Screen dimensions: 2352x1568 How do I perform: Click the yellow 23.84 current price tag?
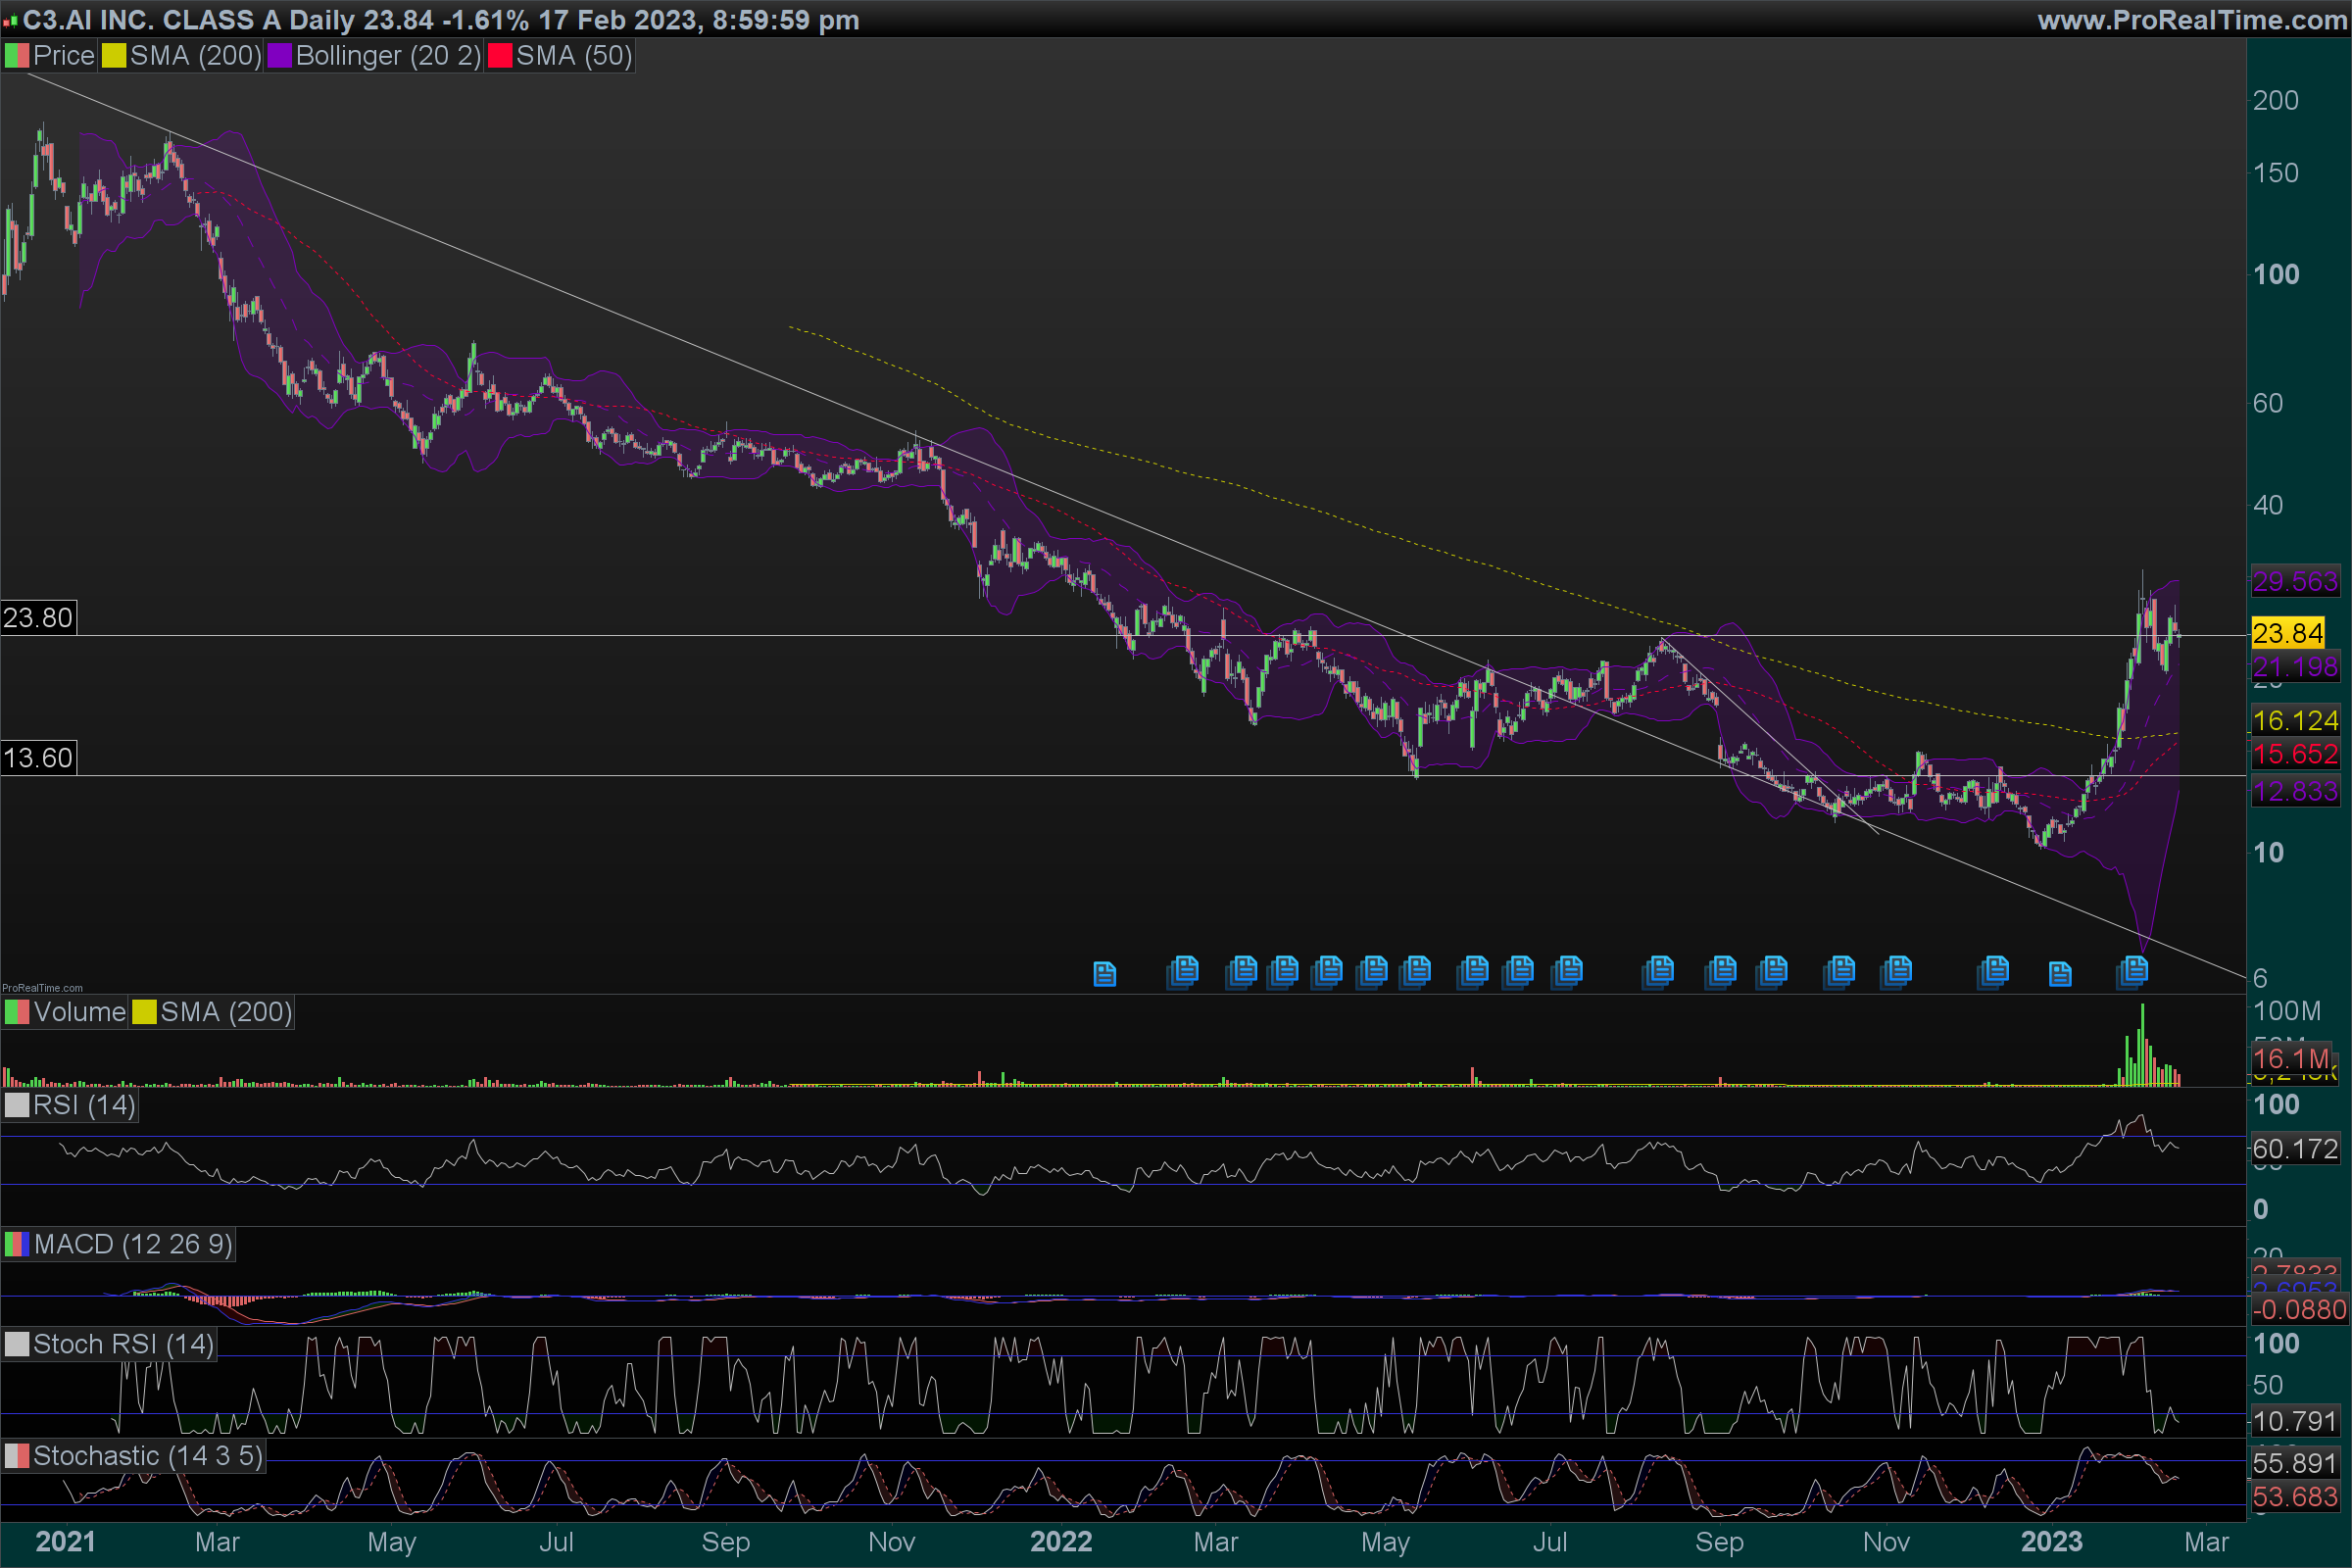[2287, 633]
